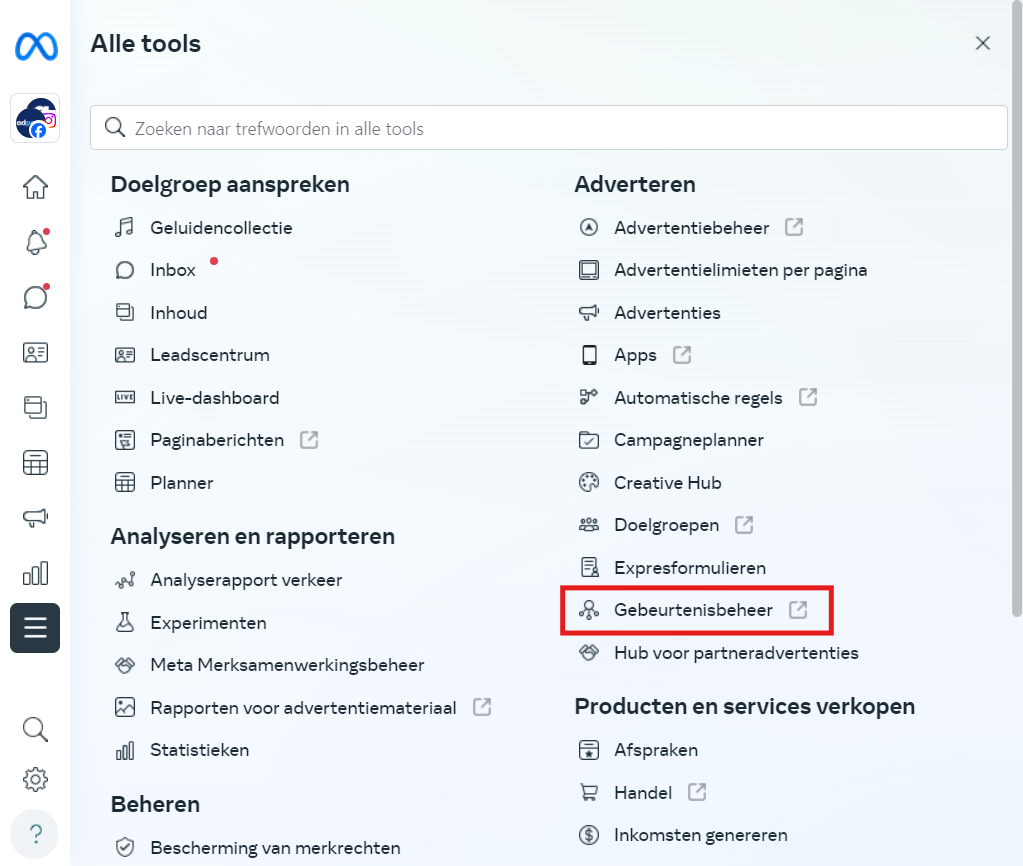This screenshot has width=1023, height=866.
Task: Open Live-dashboard
Action: 215,397
